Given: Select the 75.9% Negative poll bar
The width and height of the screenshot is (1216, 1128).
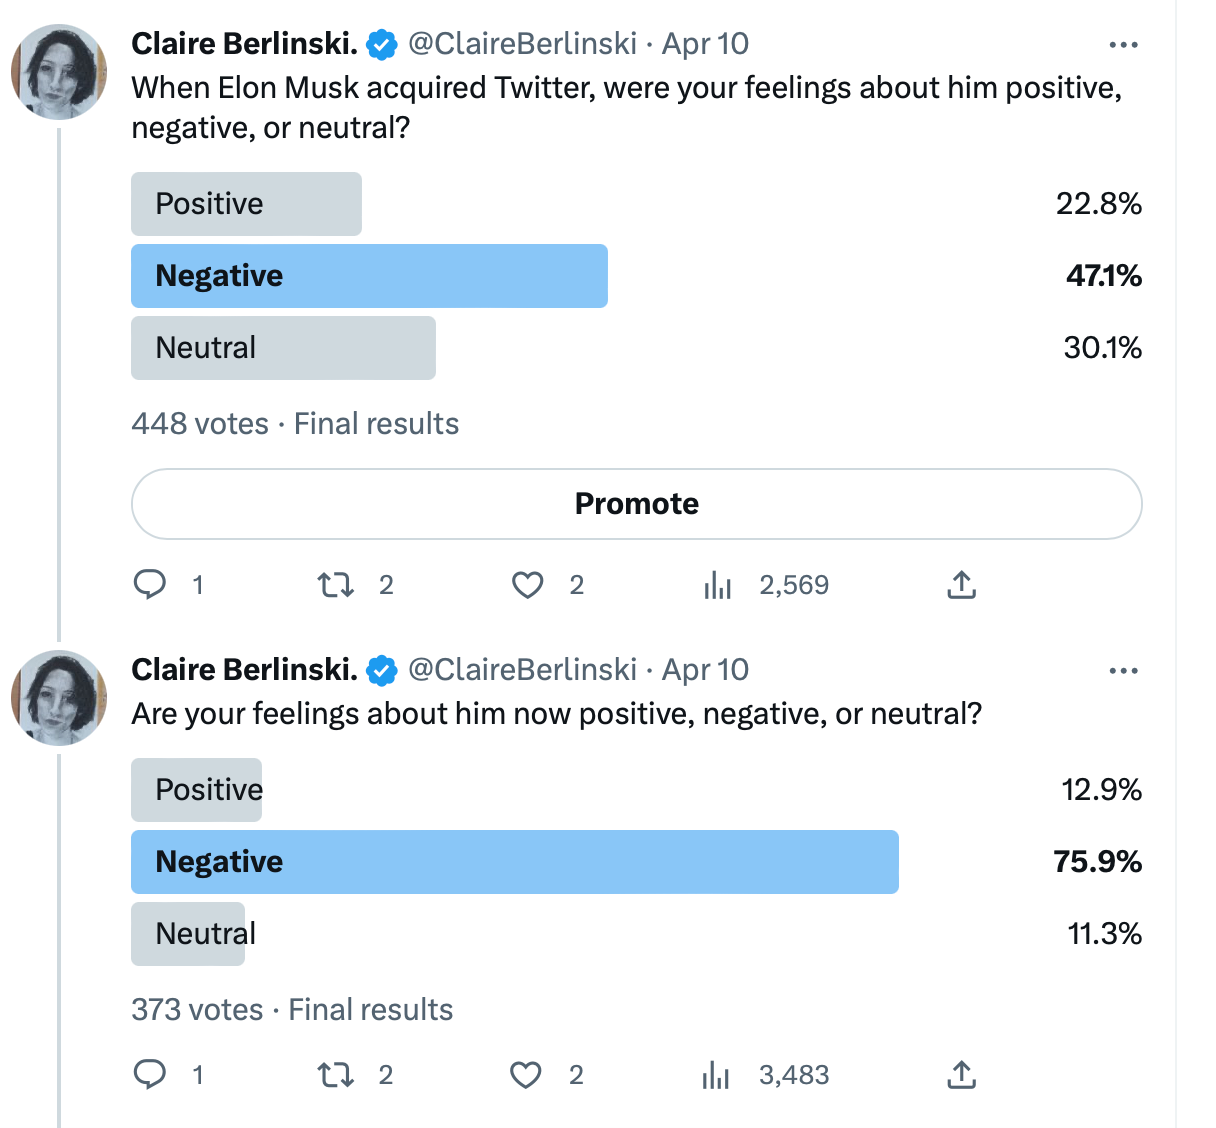Looking at the screenshot, I should pos(515,862).
